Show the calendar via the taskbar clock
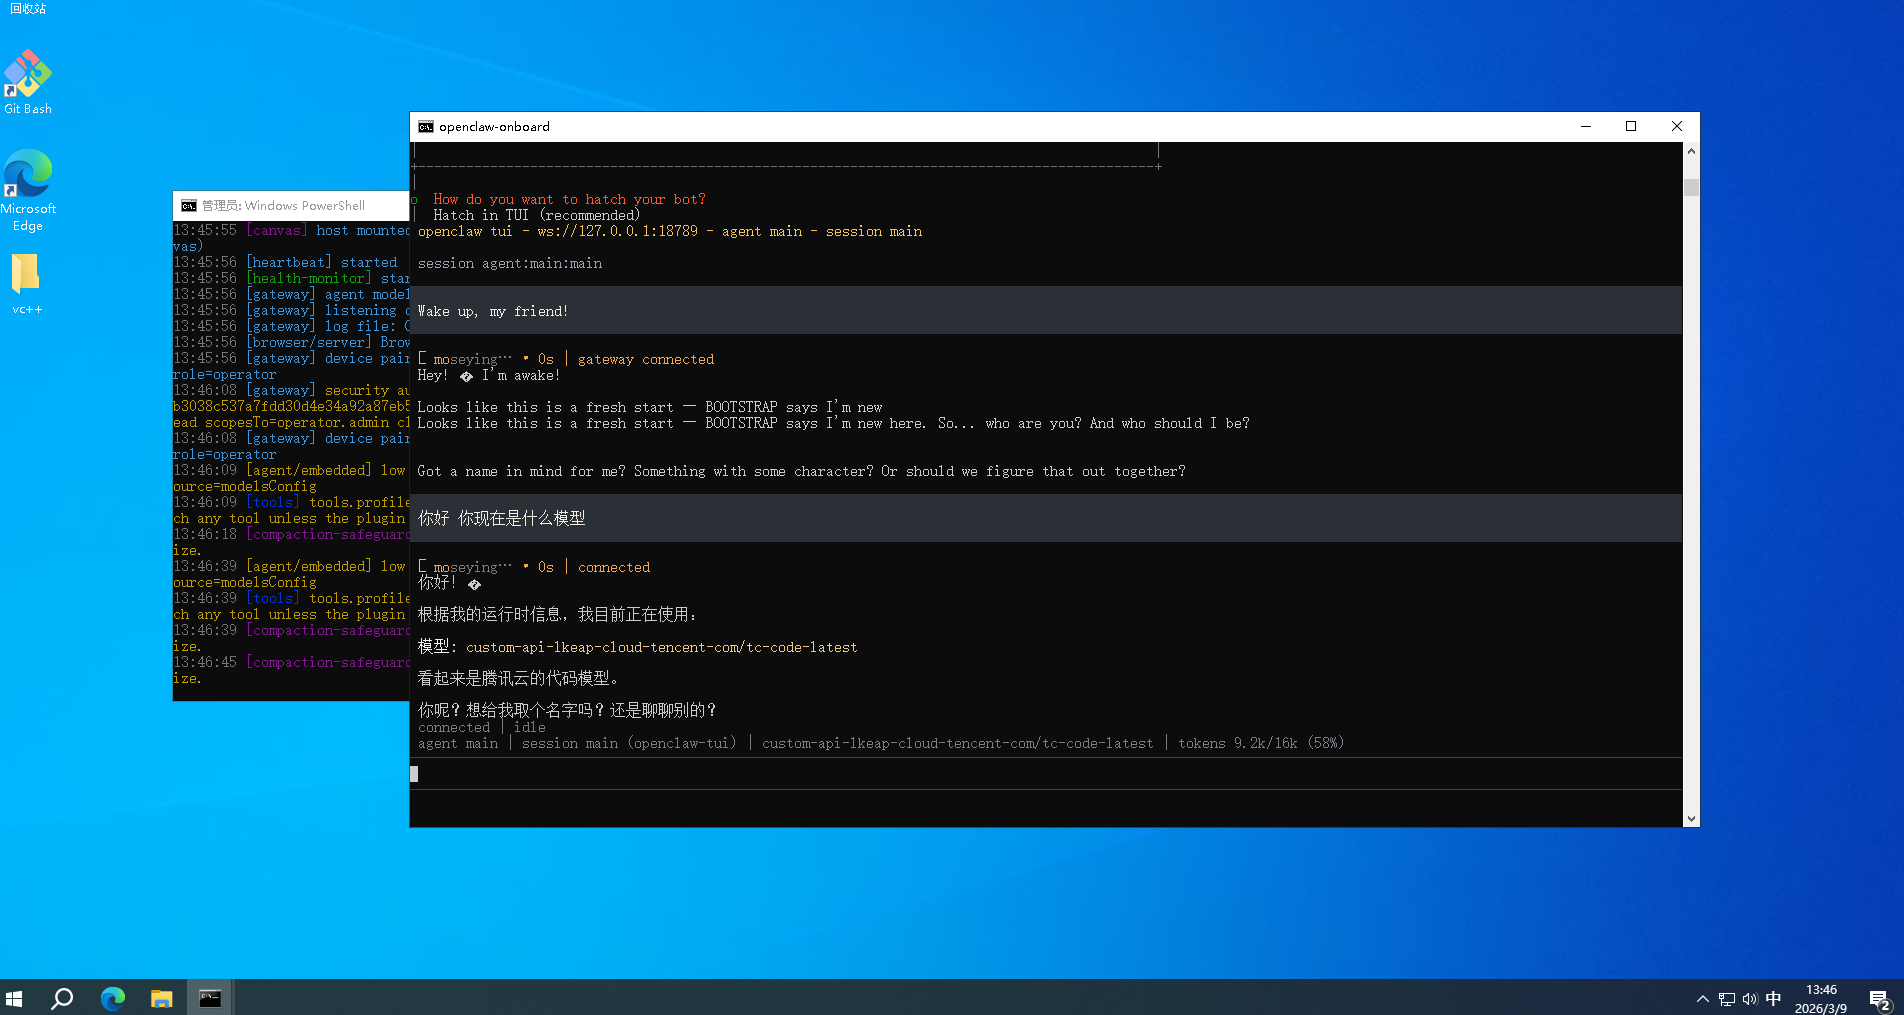This screenshot has width=1904, height=1015. [1821, 998]
